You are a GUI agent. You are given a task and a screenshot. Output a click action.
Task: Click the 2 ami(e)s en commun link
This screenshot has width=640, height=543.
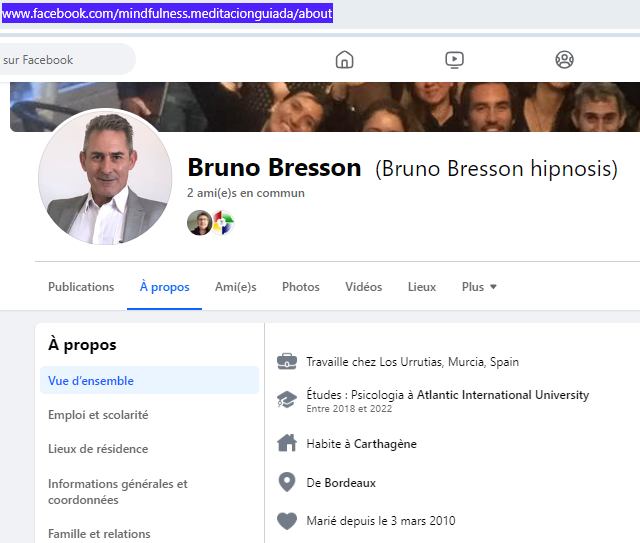click(x=246, y=193)
